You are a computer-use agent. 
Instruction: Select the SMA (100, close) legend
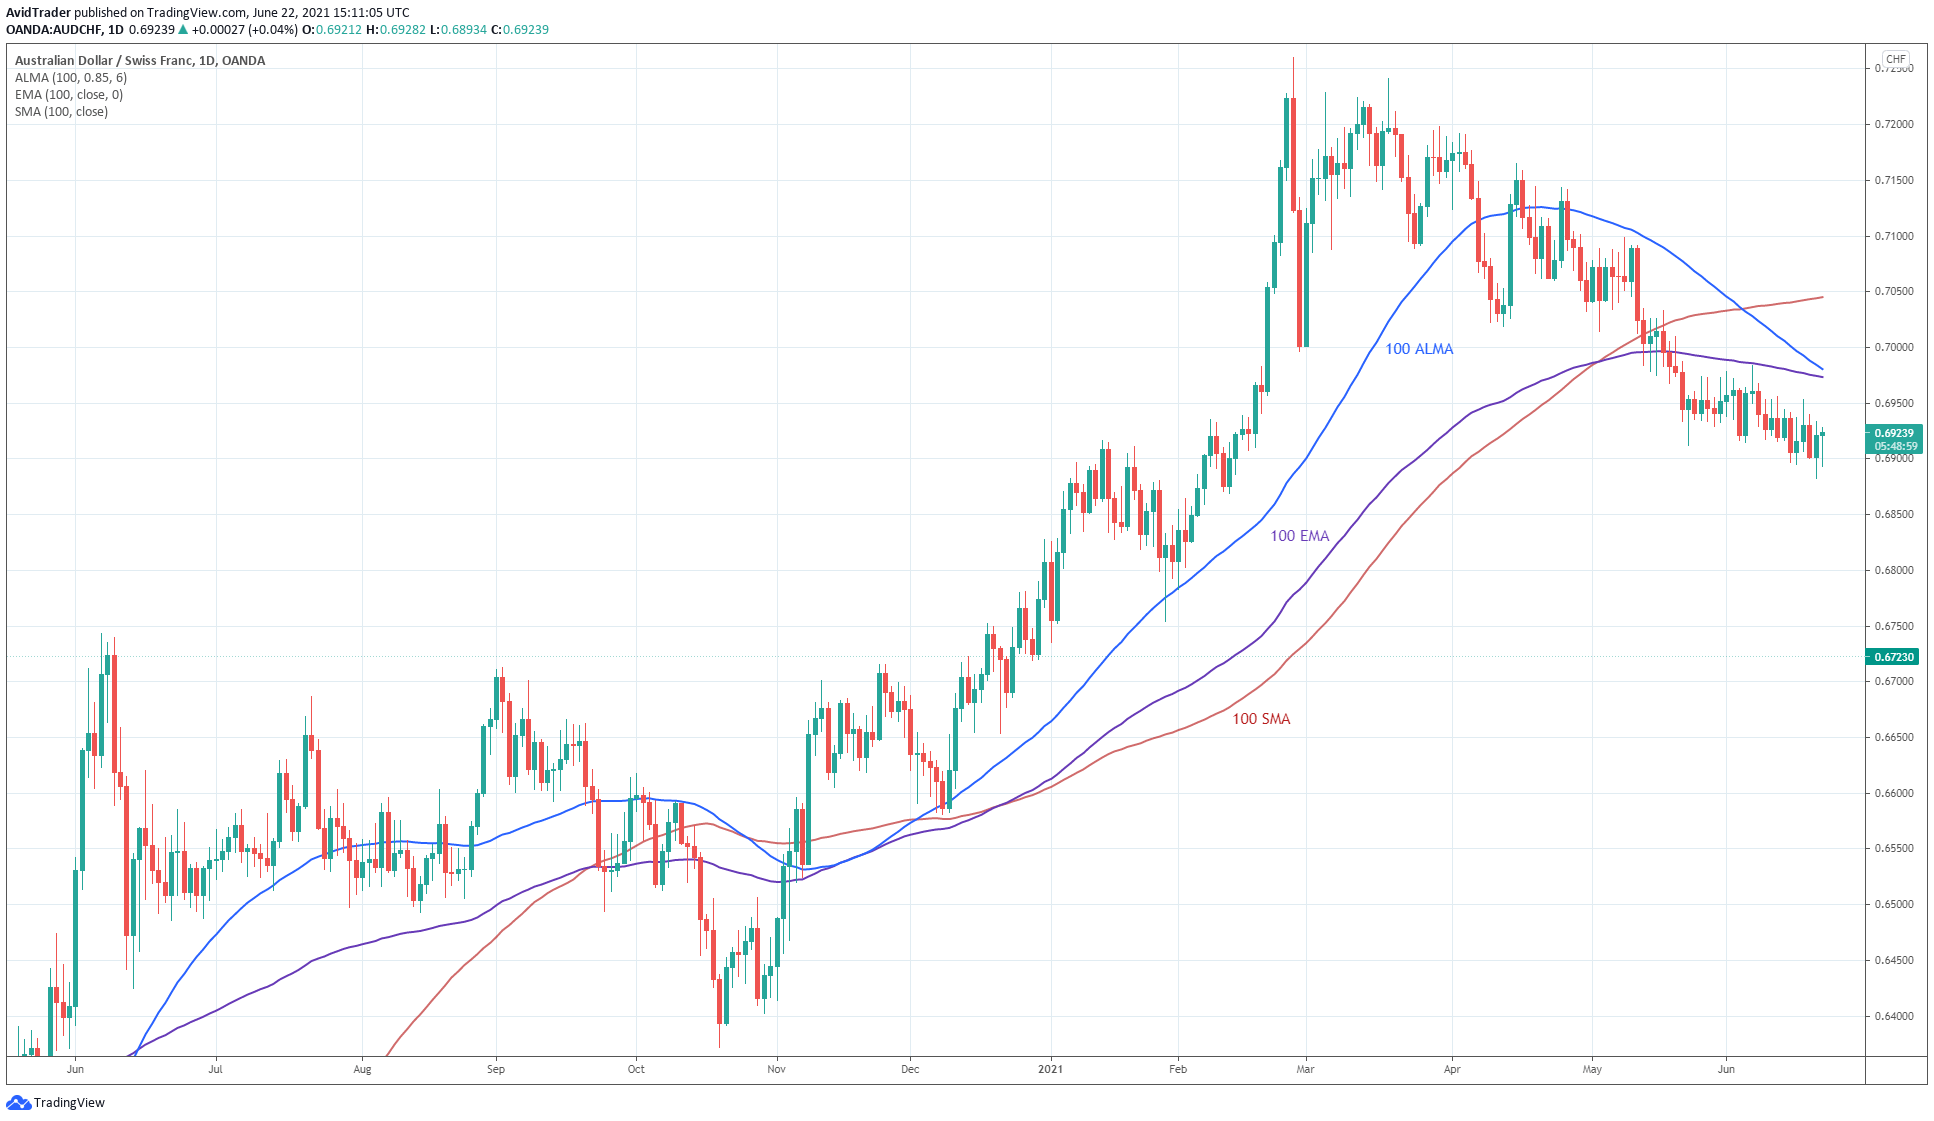61,111
